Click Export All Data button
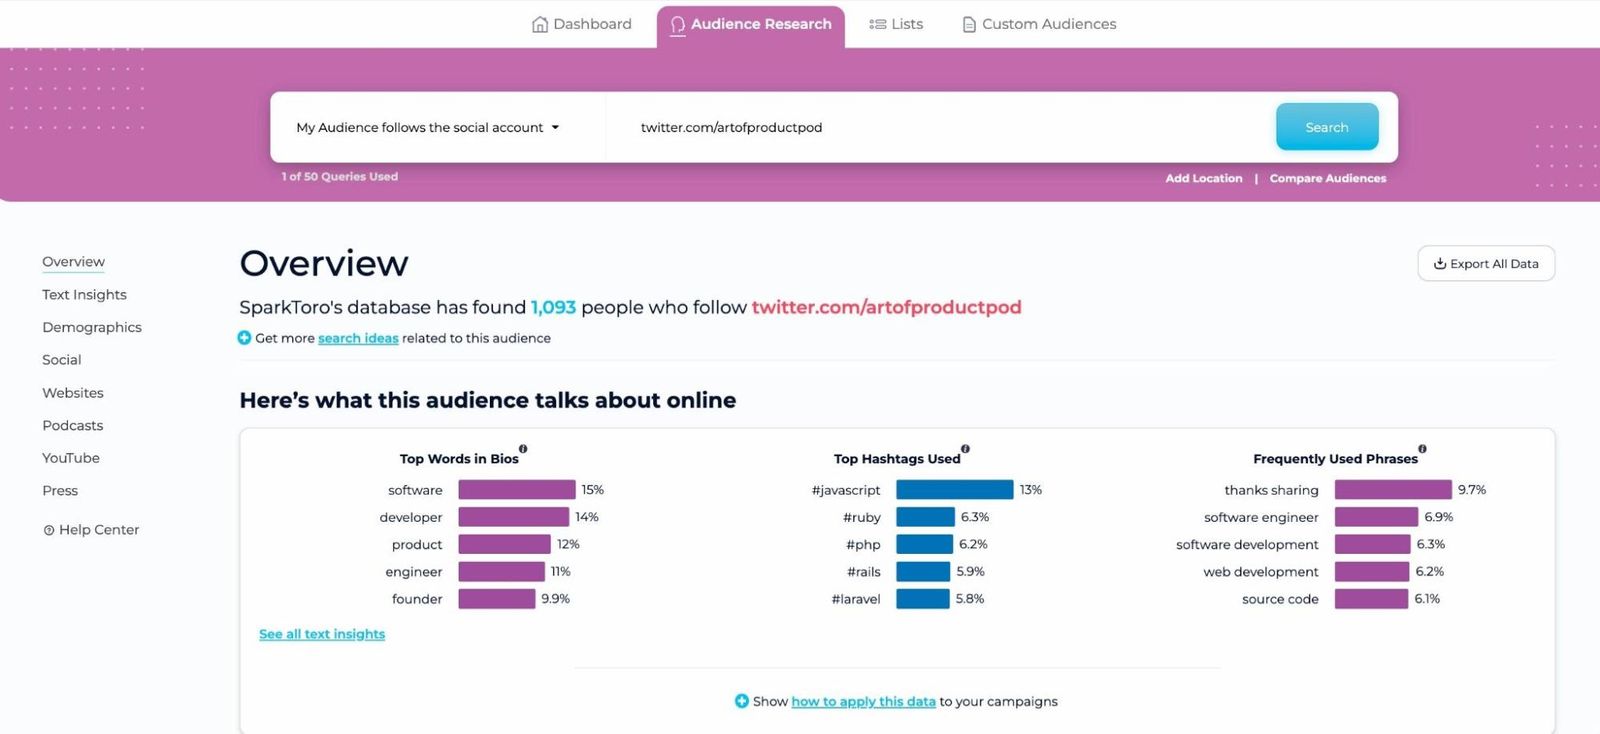Image resolution: width=1600 pixels, height=734 pixels. [x=1485, y=264]
